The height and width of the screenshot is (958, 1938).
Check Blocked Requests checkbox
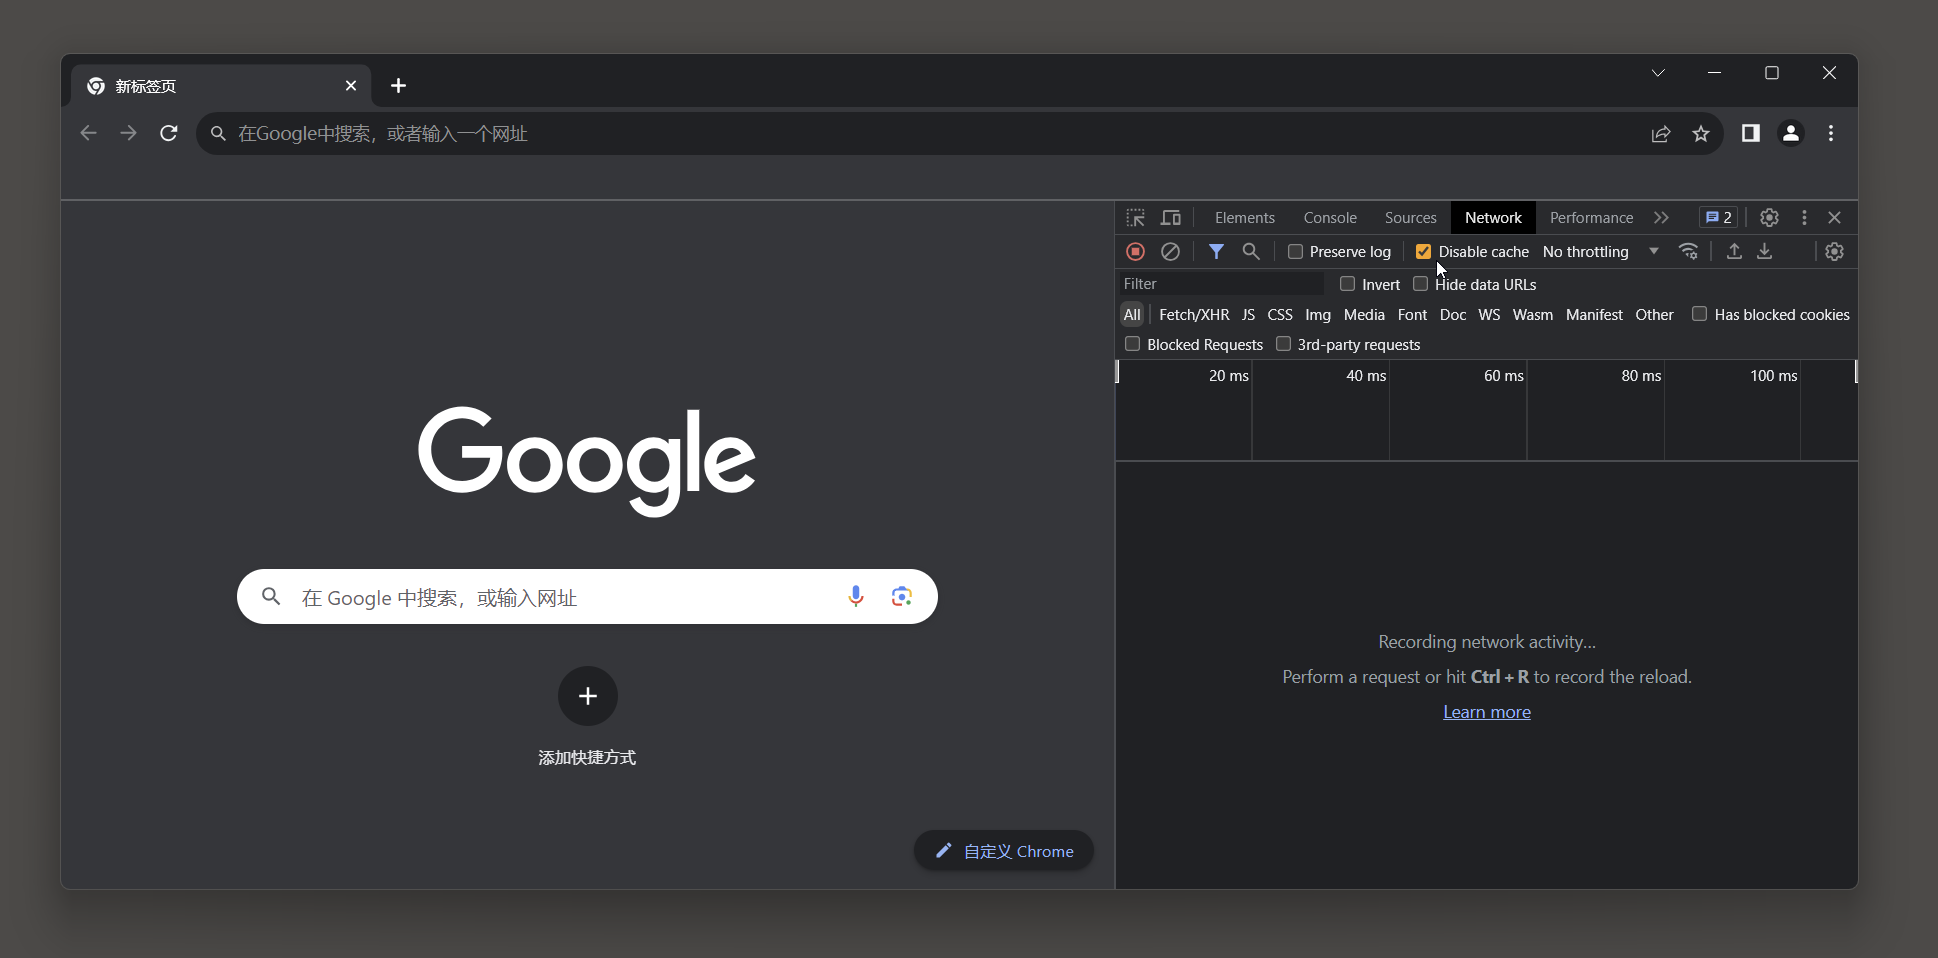pos(1132,344)
